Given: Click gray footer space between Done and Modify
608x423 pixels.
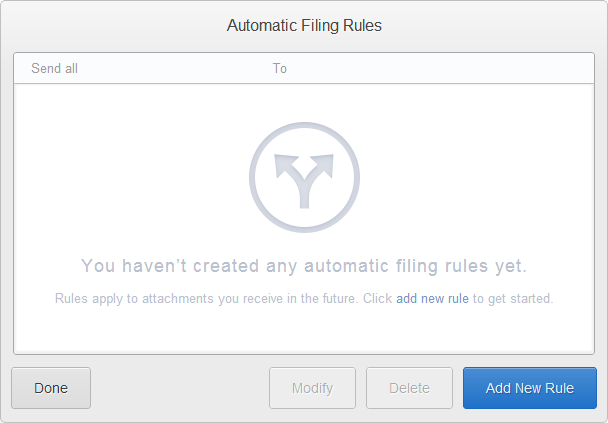Looking at the screenshot, I should click(x=180, y=388).
